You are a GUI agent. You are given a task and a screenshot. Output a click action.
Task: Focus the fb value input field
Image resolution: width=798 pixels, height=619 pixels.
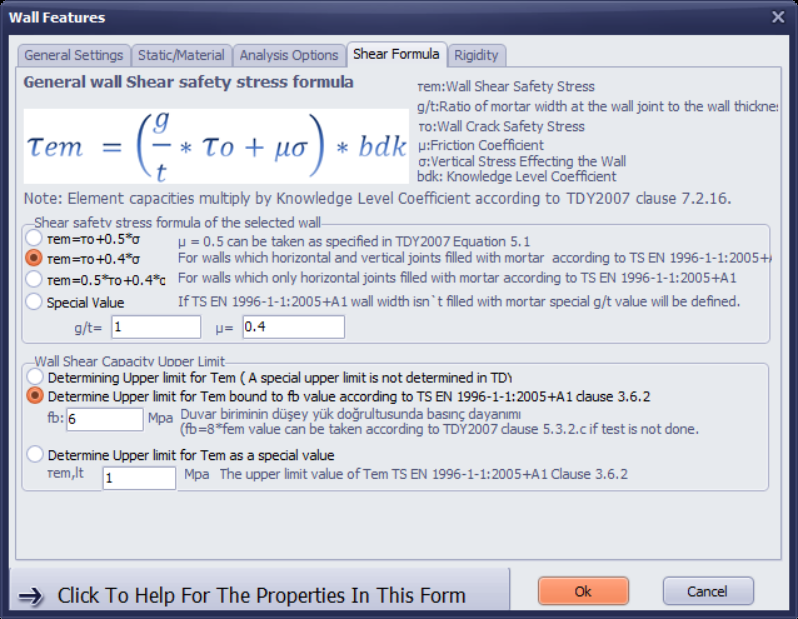click(105, 419)
